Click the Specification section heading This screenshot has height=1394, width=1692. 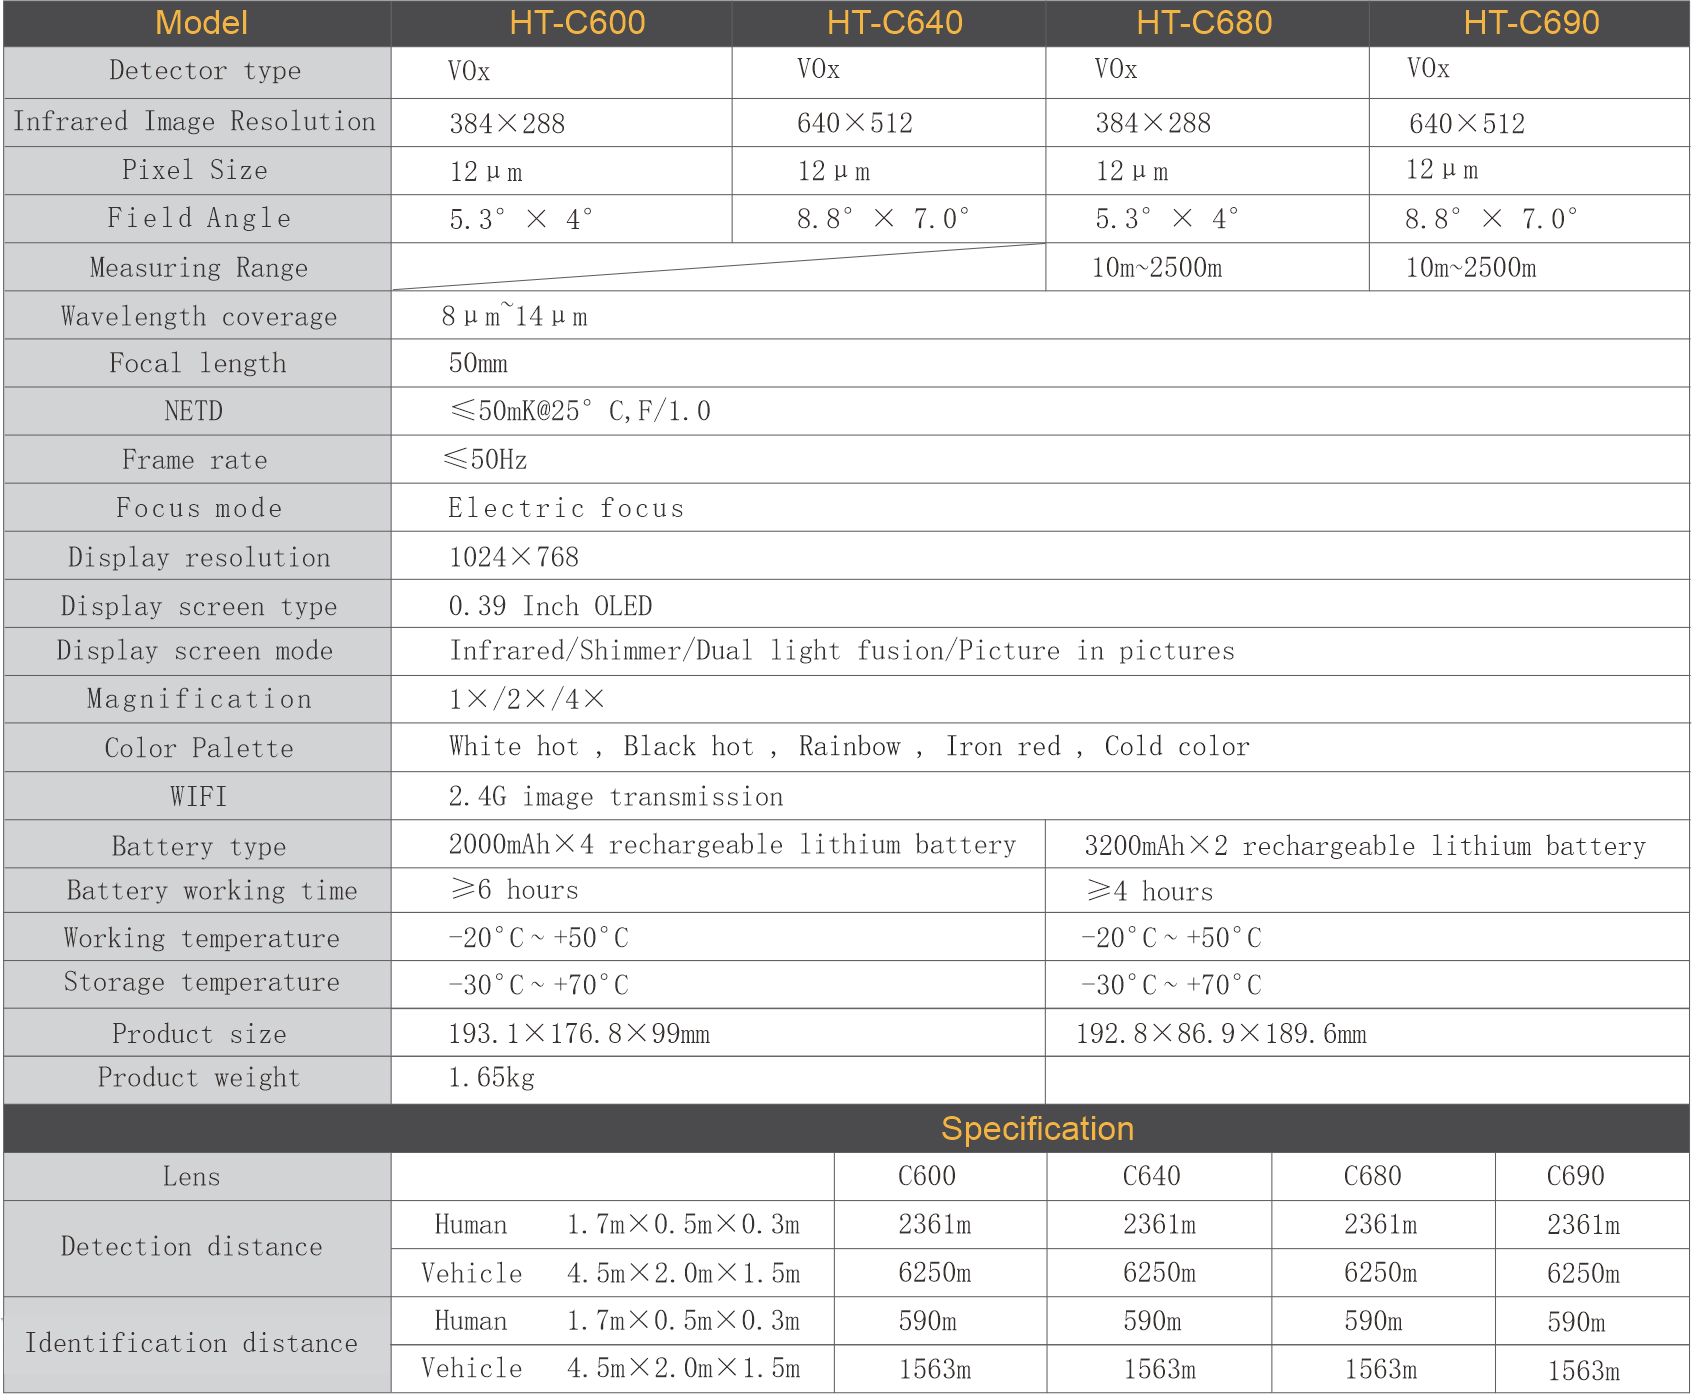[1037, 1129]
